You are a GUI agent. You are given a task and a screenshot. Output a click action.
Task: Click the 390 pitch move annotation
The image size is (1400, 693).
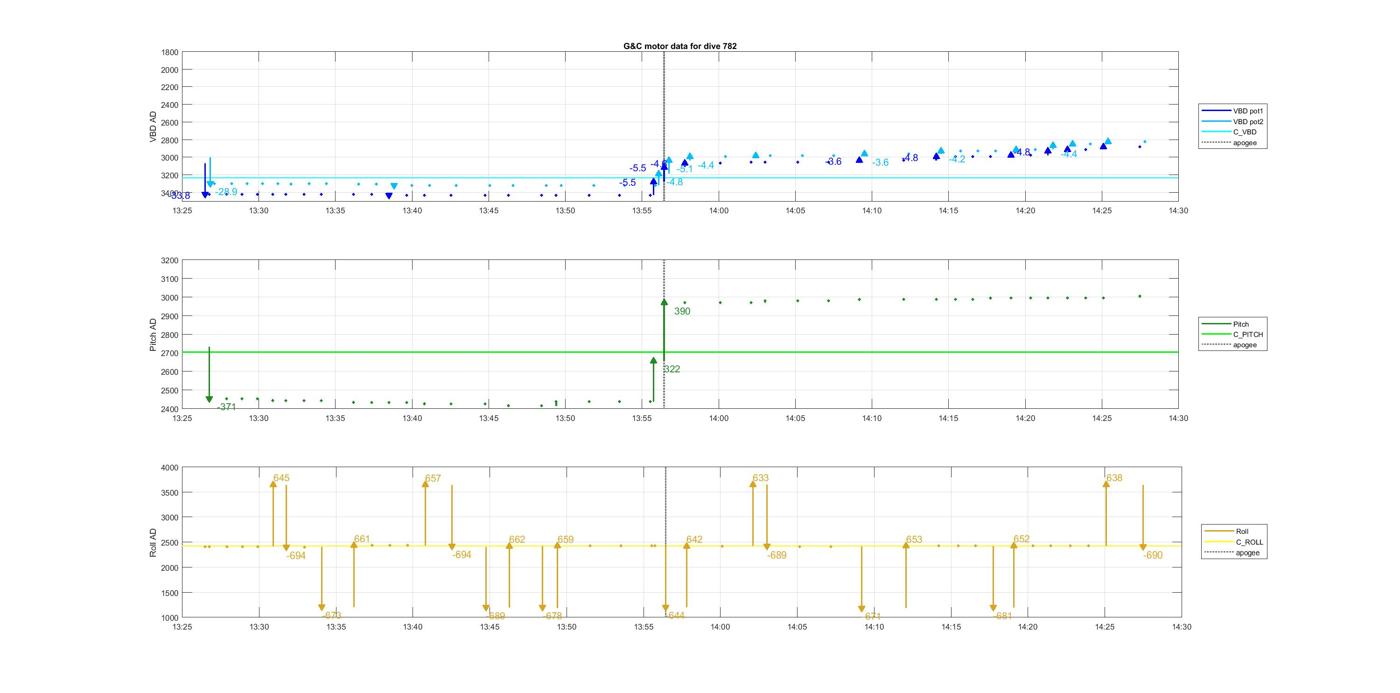point(682,311)
